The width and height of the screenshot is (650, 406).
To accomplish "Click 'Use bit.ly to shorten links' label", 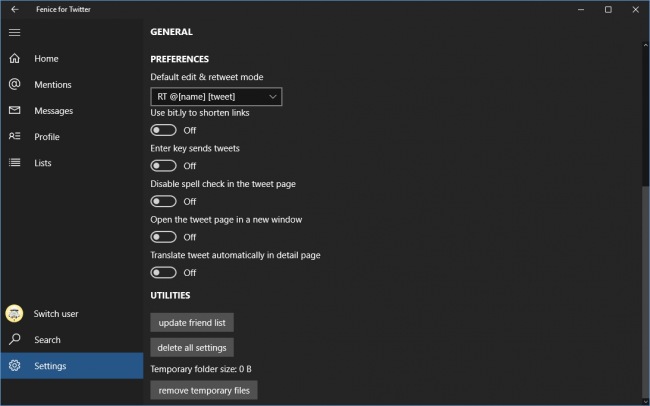I will pos(200,113).
